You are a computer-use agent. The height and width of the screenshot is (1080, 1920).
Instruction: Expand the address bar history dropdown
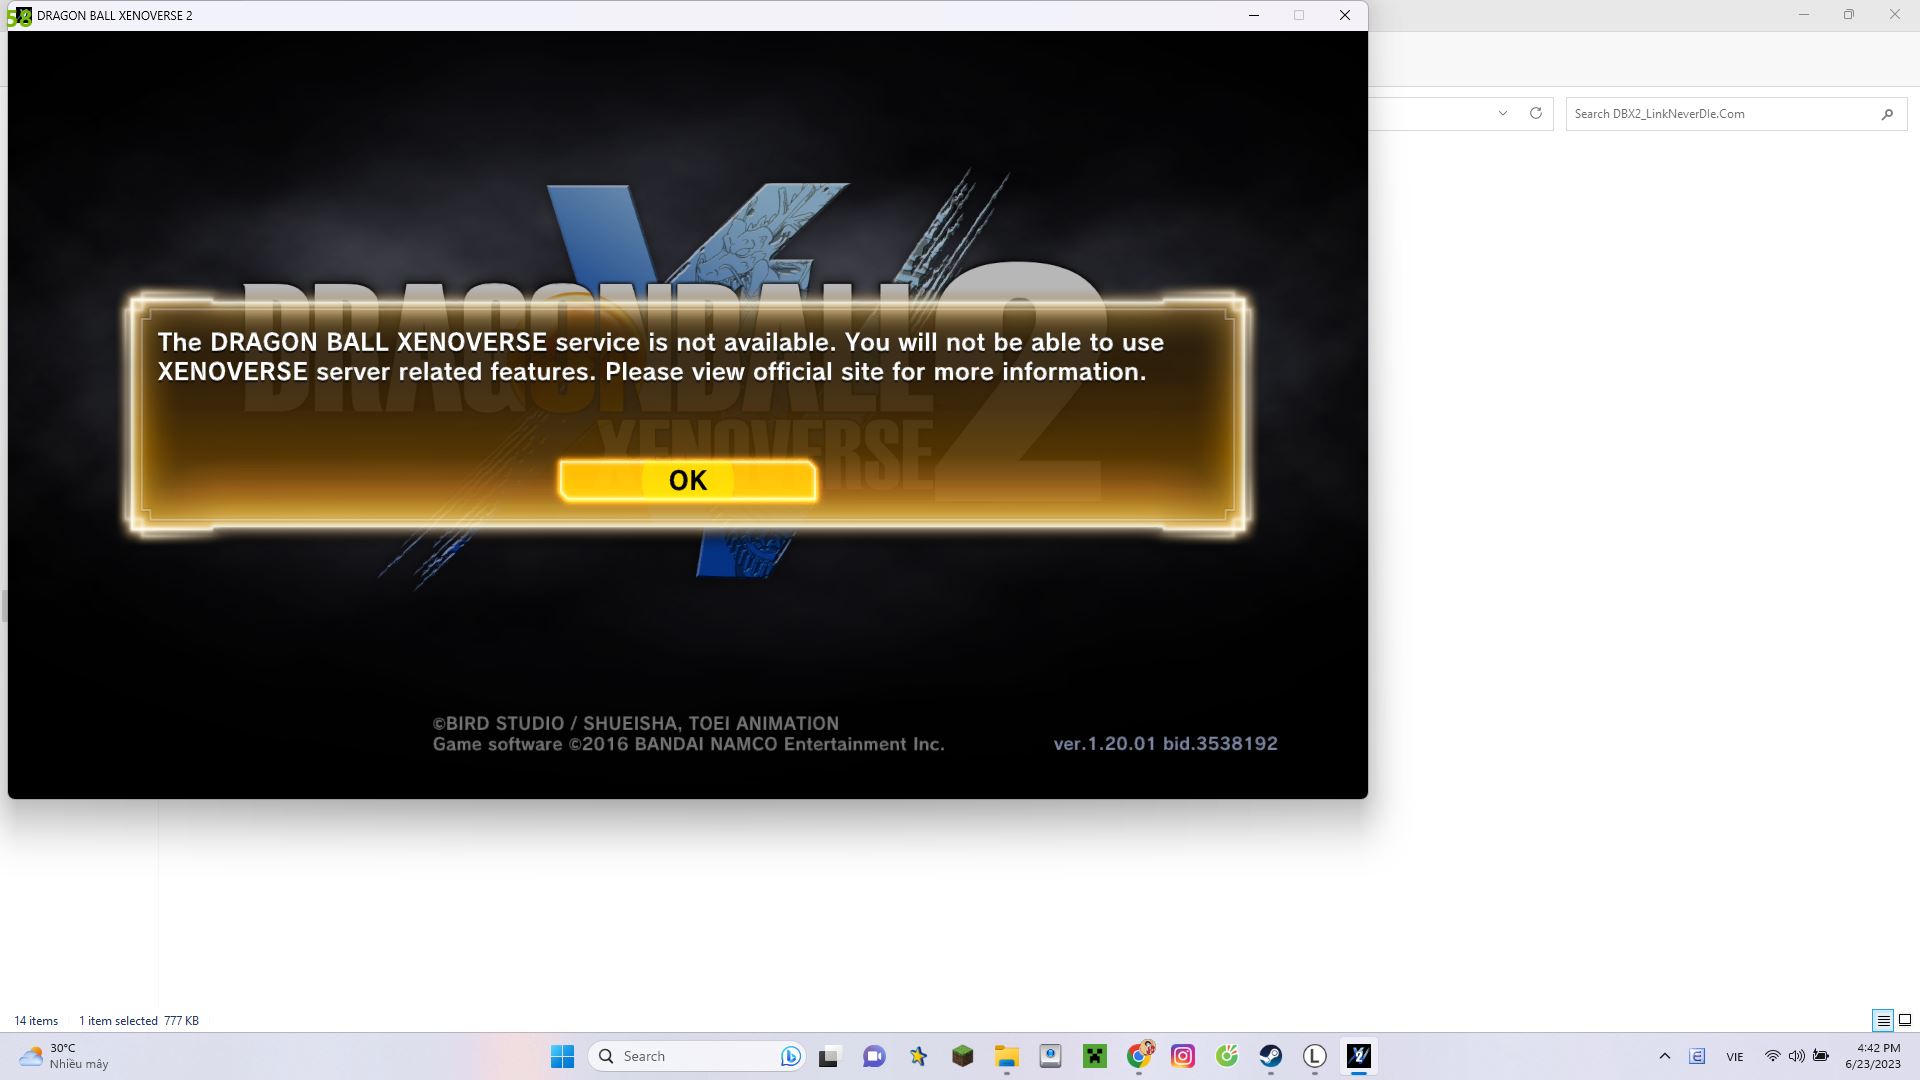1502,114
